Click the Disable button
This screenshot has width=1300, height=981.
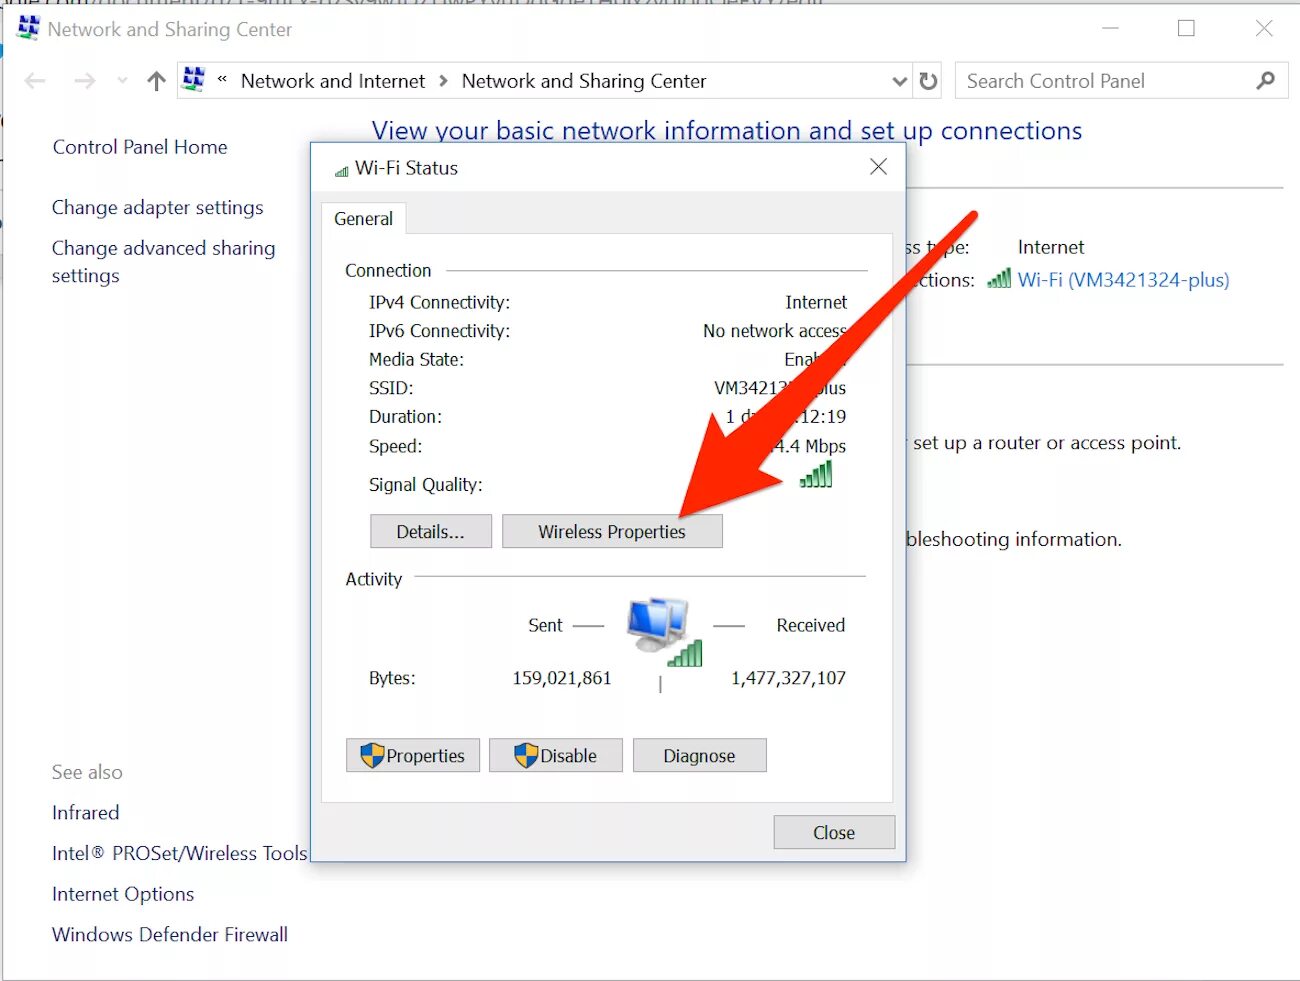pos(556,755)
